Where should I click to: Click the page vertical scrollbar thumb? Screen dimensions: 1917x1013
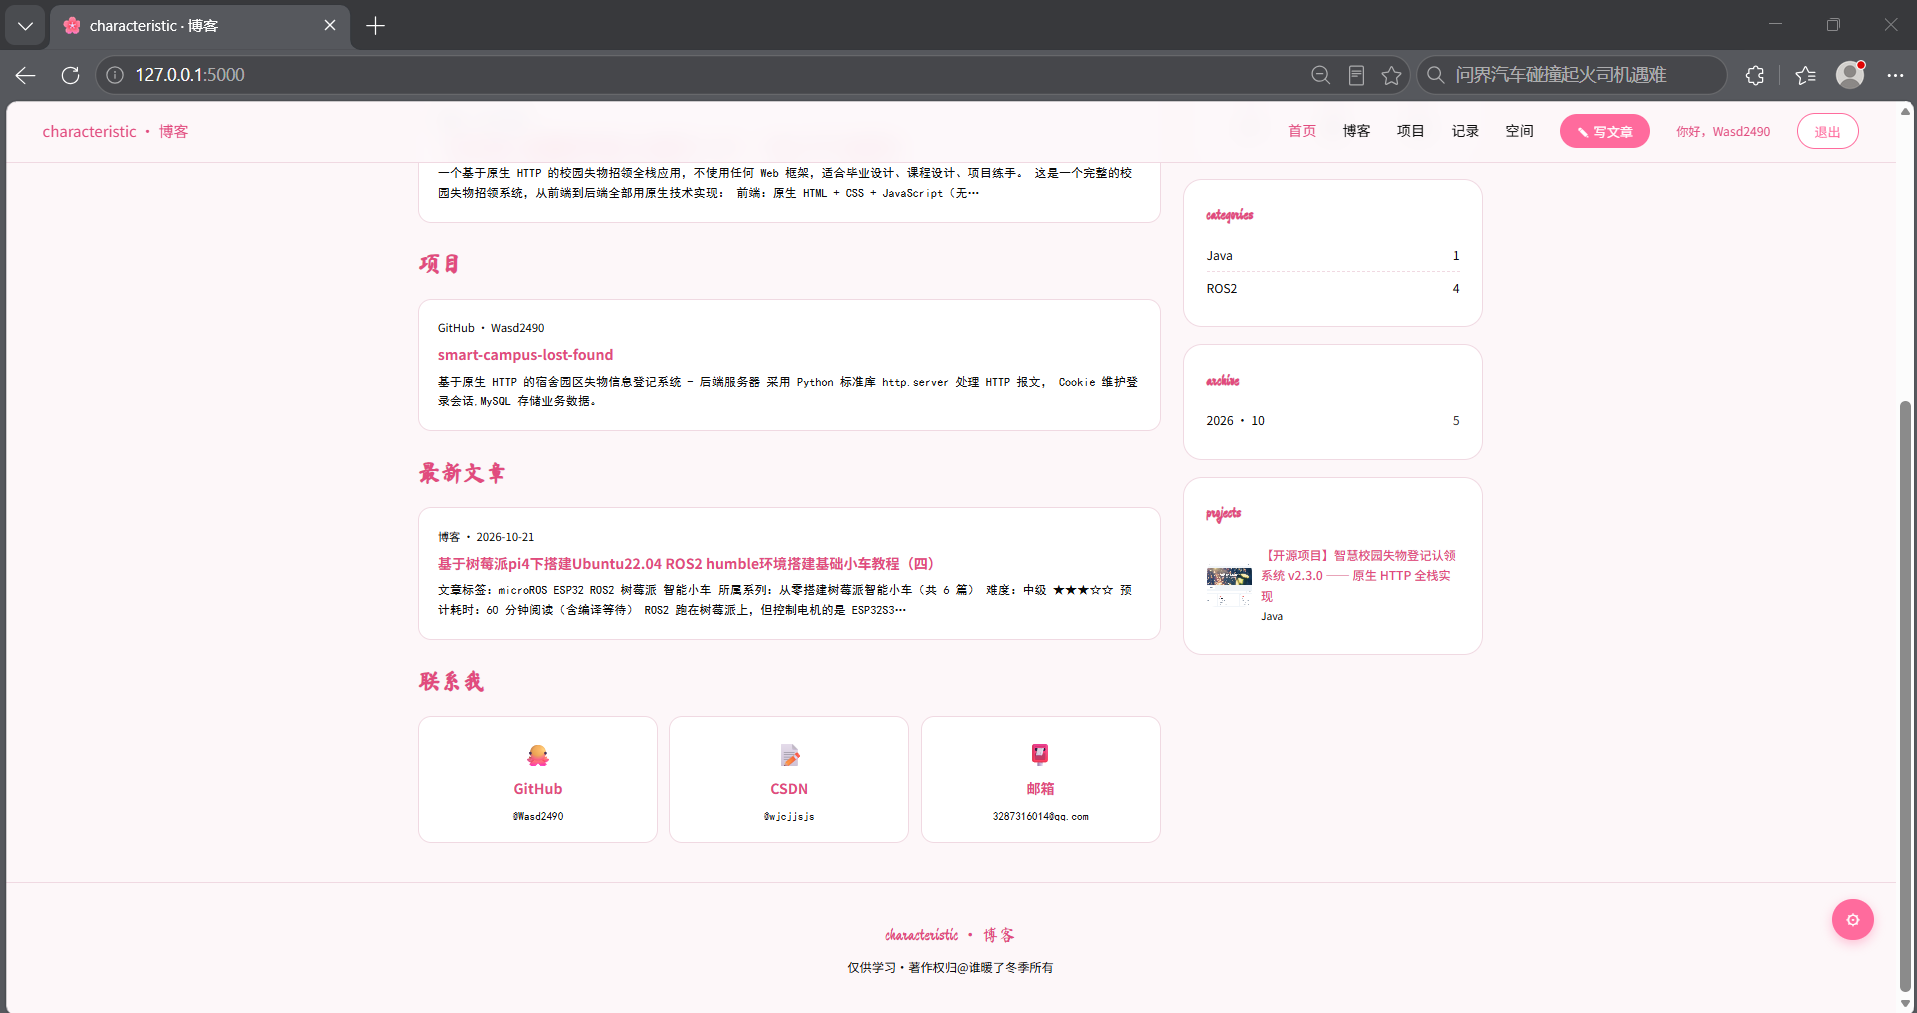[x=1905, y=695]
